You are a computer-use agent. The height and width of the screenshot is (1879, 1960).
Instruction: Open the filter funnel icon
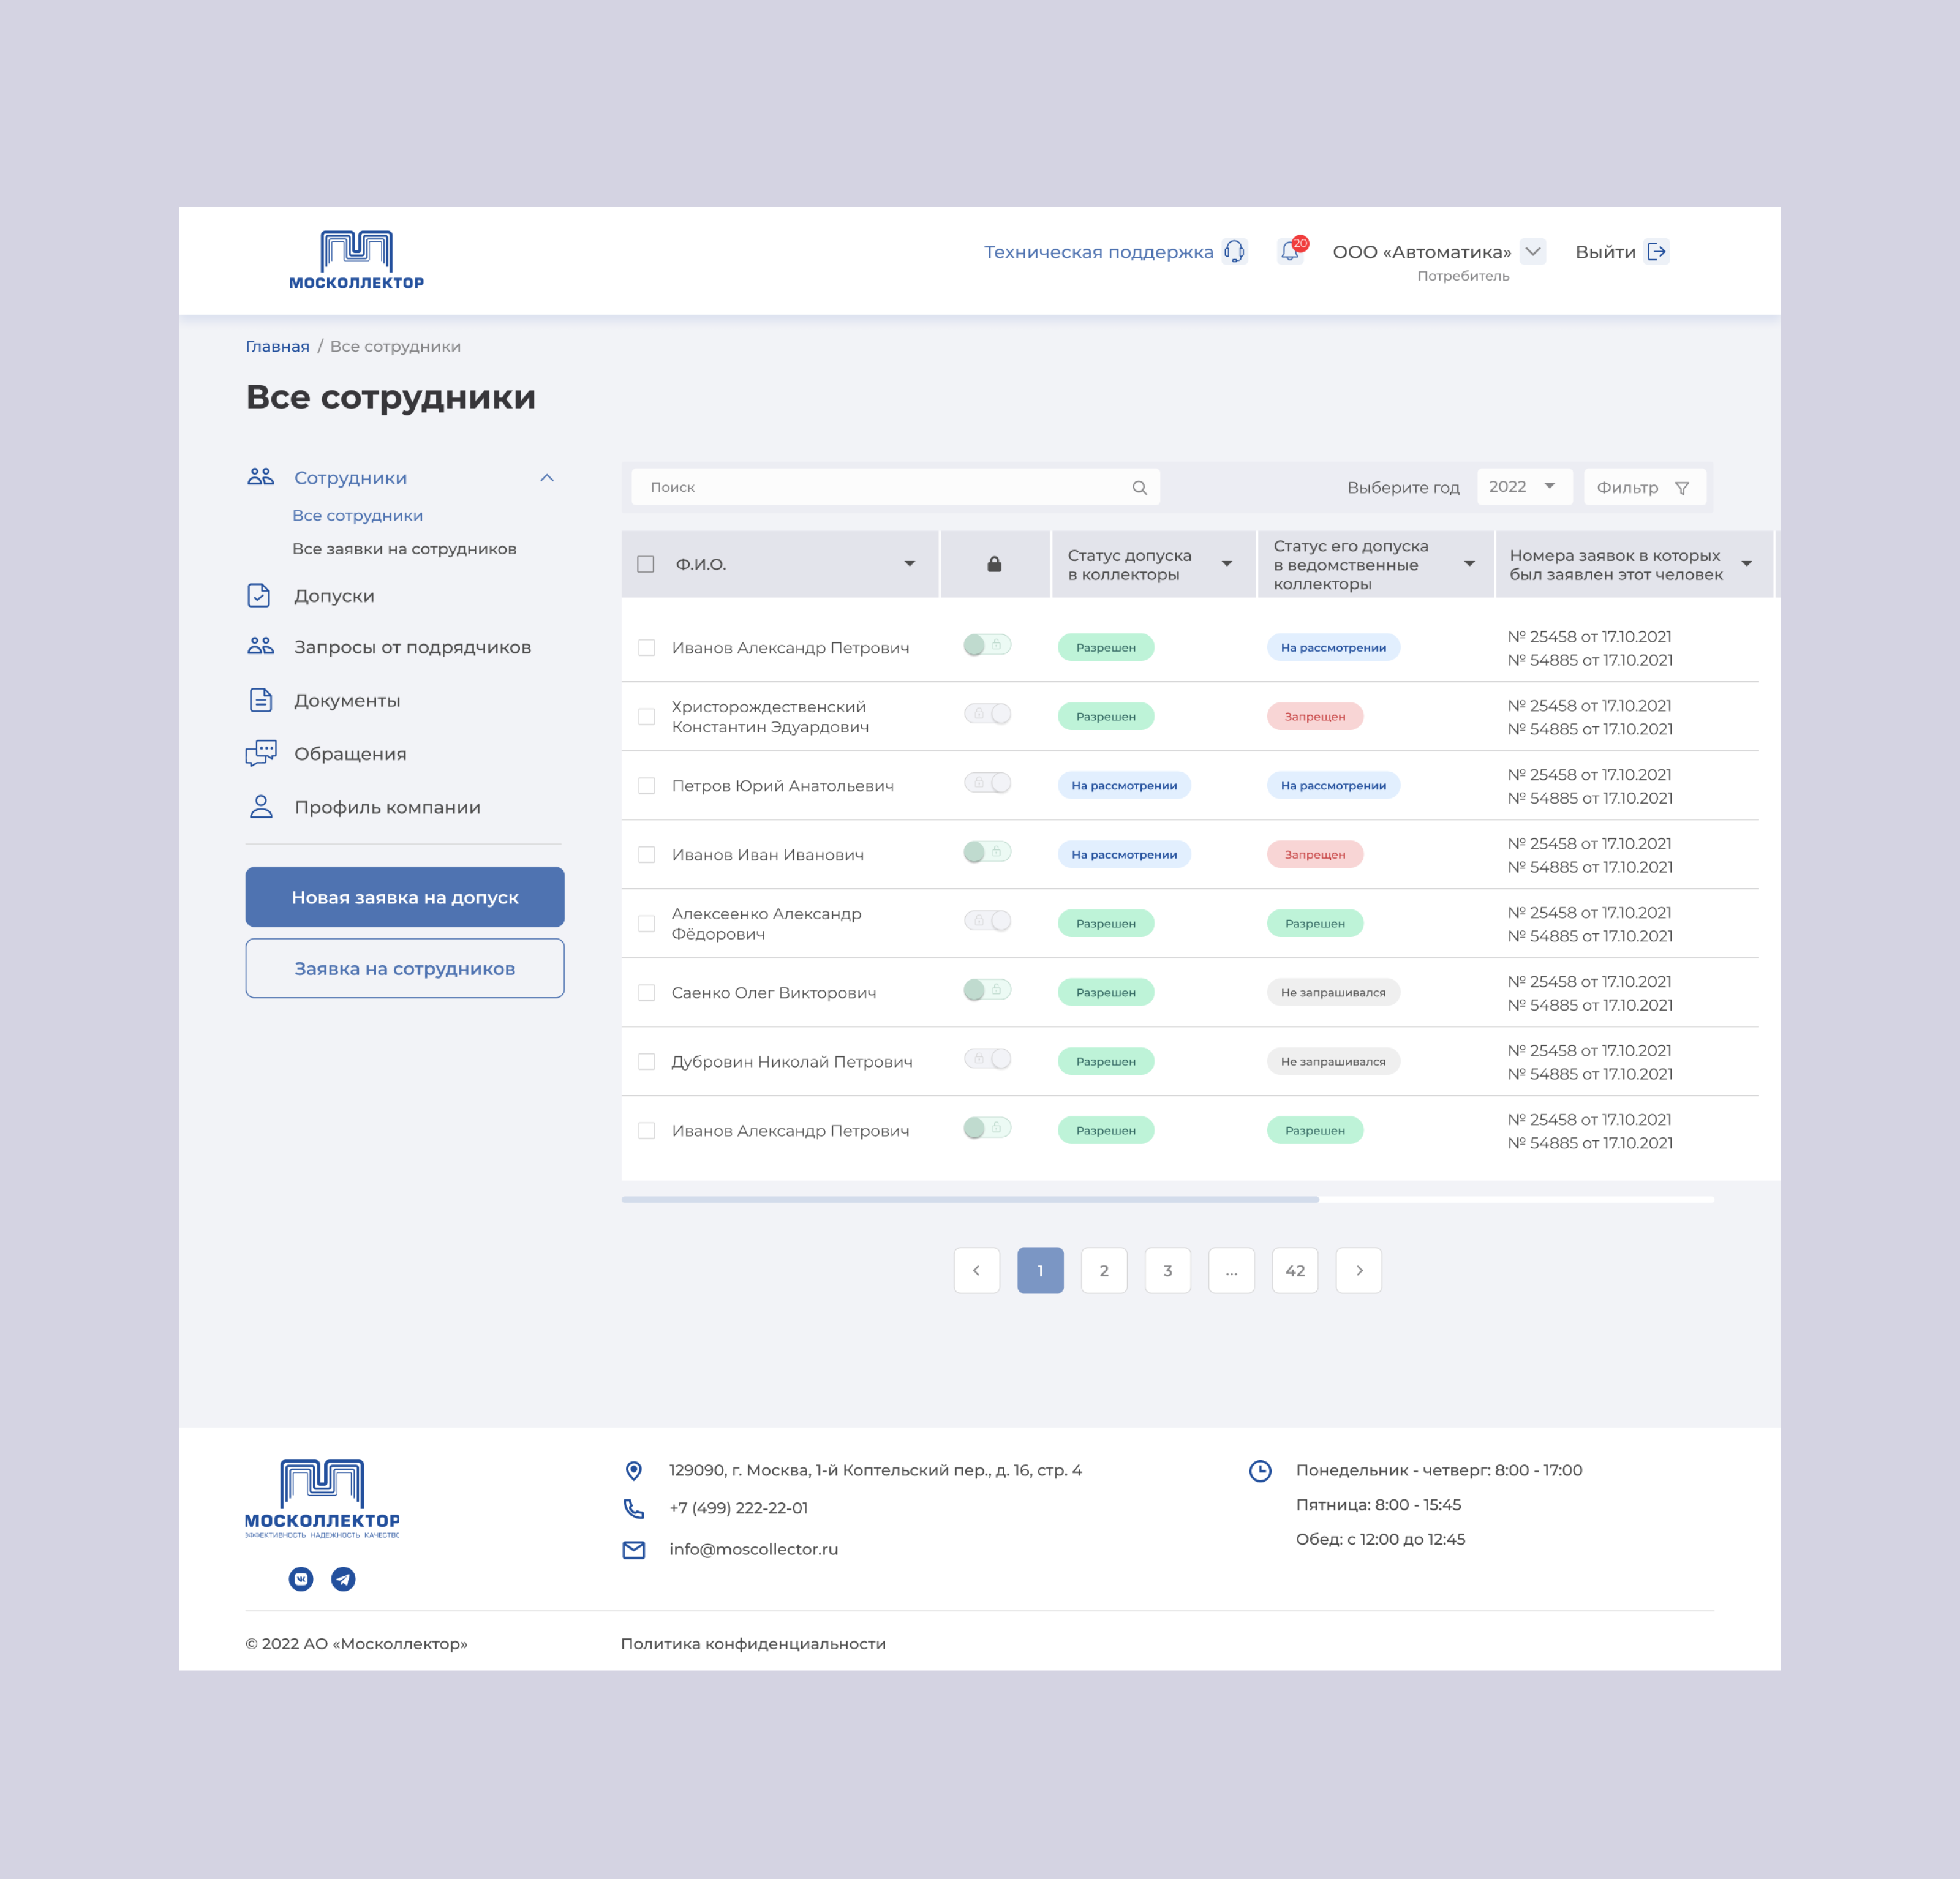coord(1682,488)
